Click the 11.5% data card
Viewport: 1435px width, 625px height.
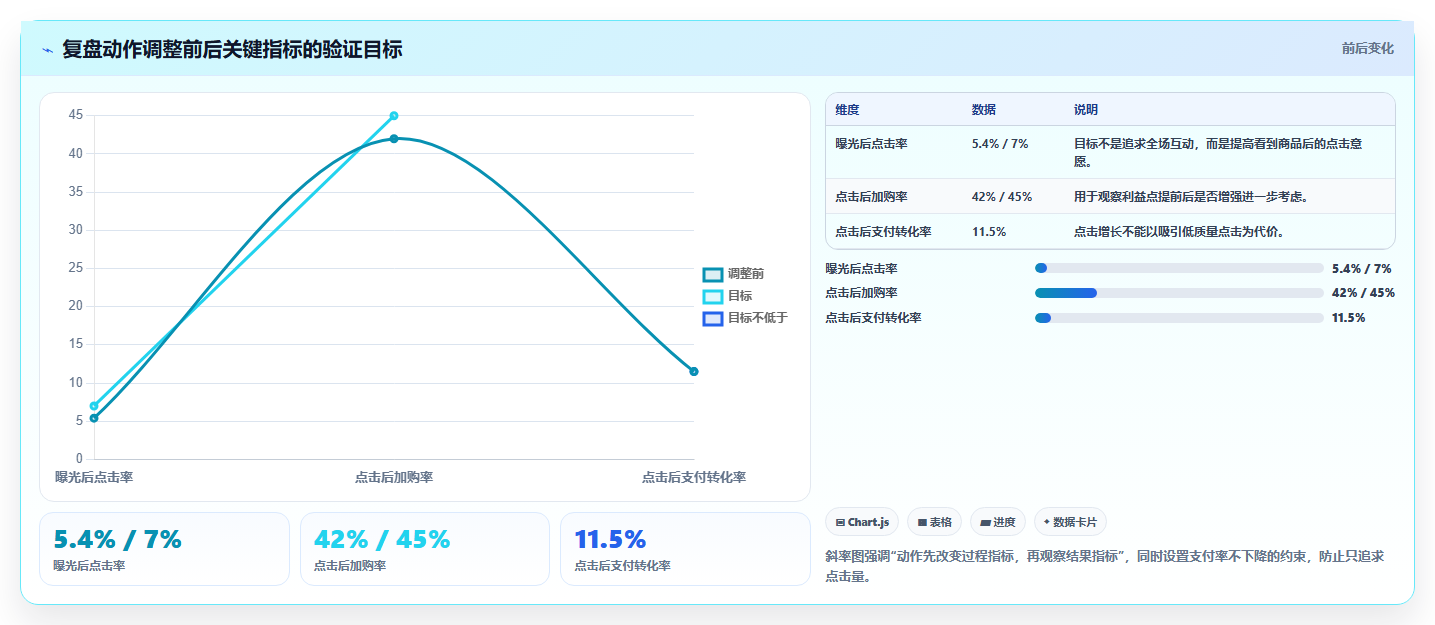[685, 549]
